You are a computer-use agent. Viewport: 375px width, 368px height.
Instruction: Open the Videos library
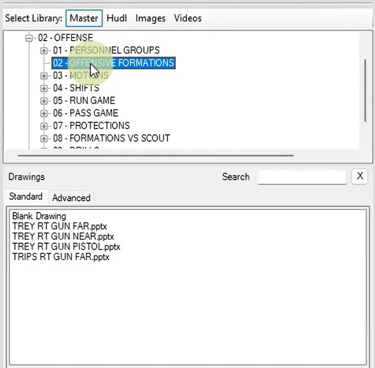(188, 18)
